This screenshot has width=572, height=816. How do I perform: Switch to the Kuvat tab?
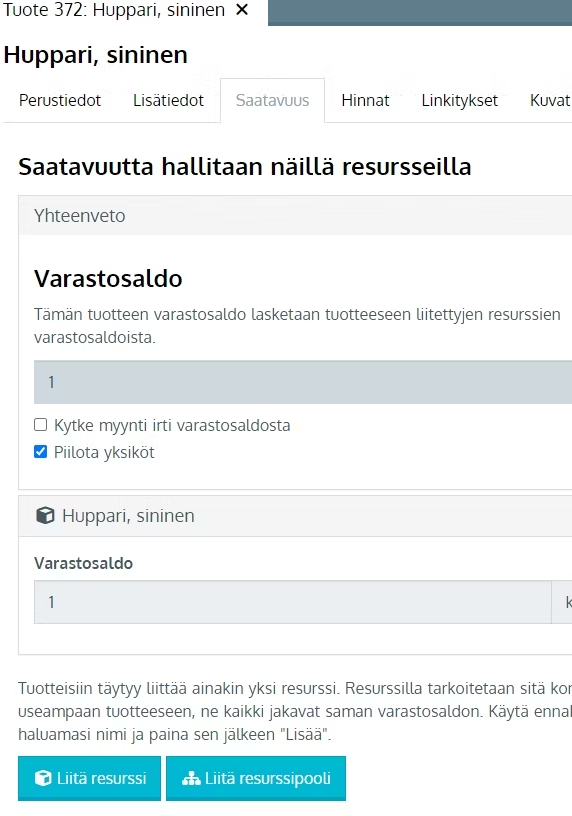(549, 100)
